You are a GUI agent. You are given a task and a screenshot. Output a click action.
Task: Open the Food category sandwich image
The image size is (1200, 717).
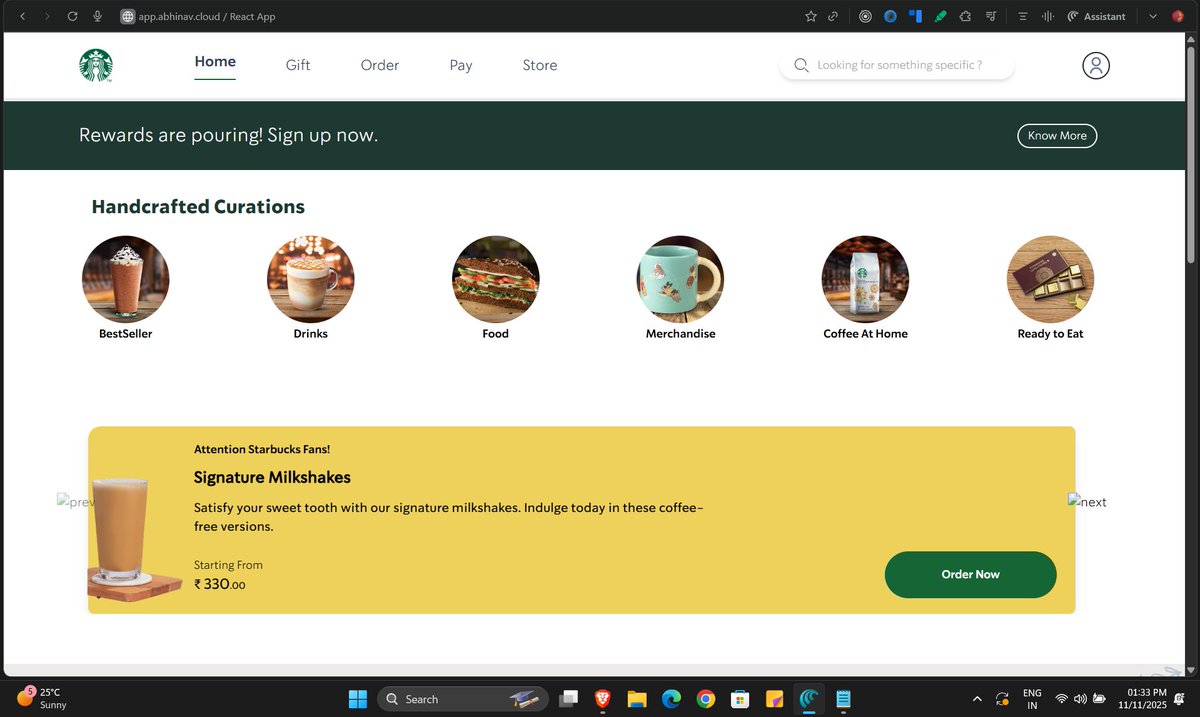(x=496, y=279)
